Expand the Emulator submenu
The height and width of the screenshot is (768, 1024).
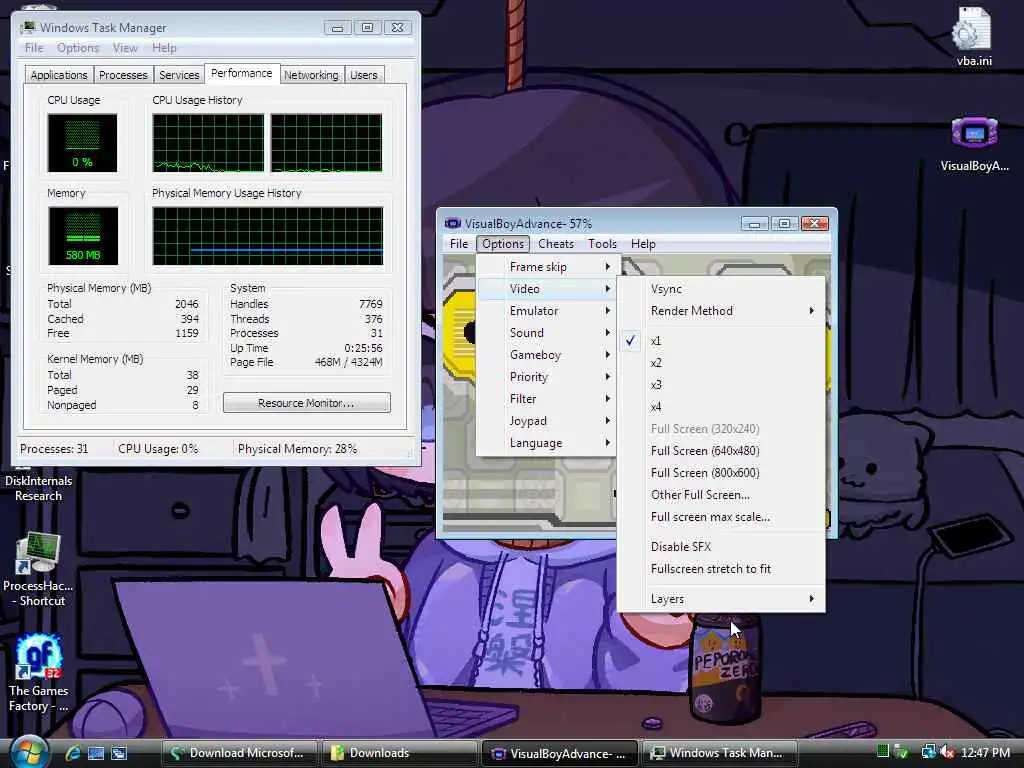click(546, 311)
